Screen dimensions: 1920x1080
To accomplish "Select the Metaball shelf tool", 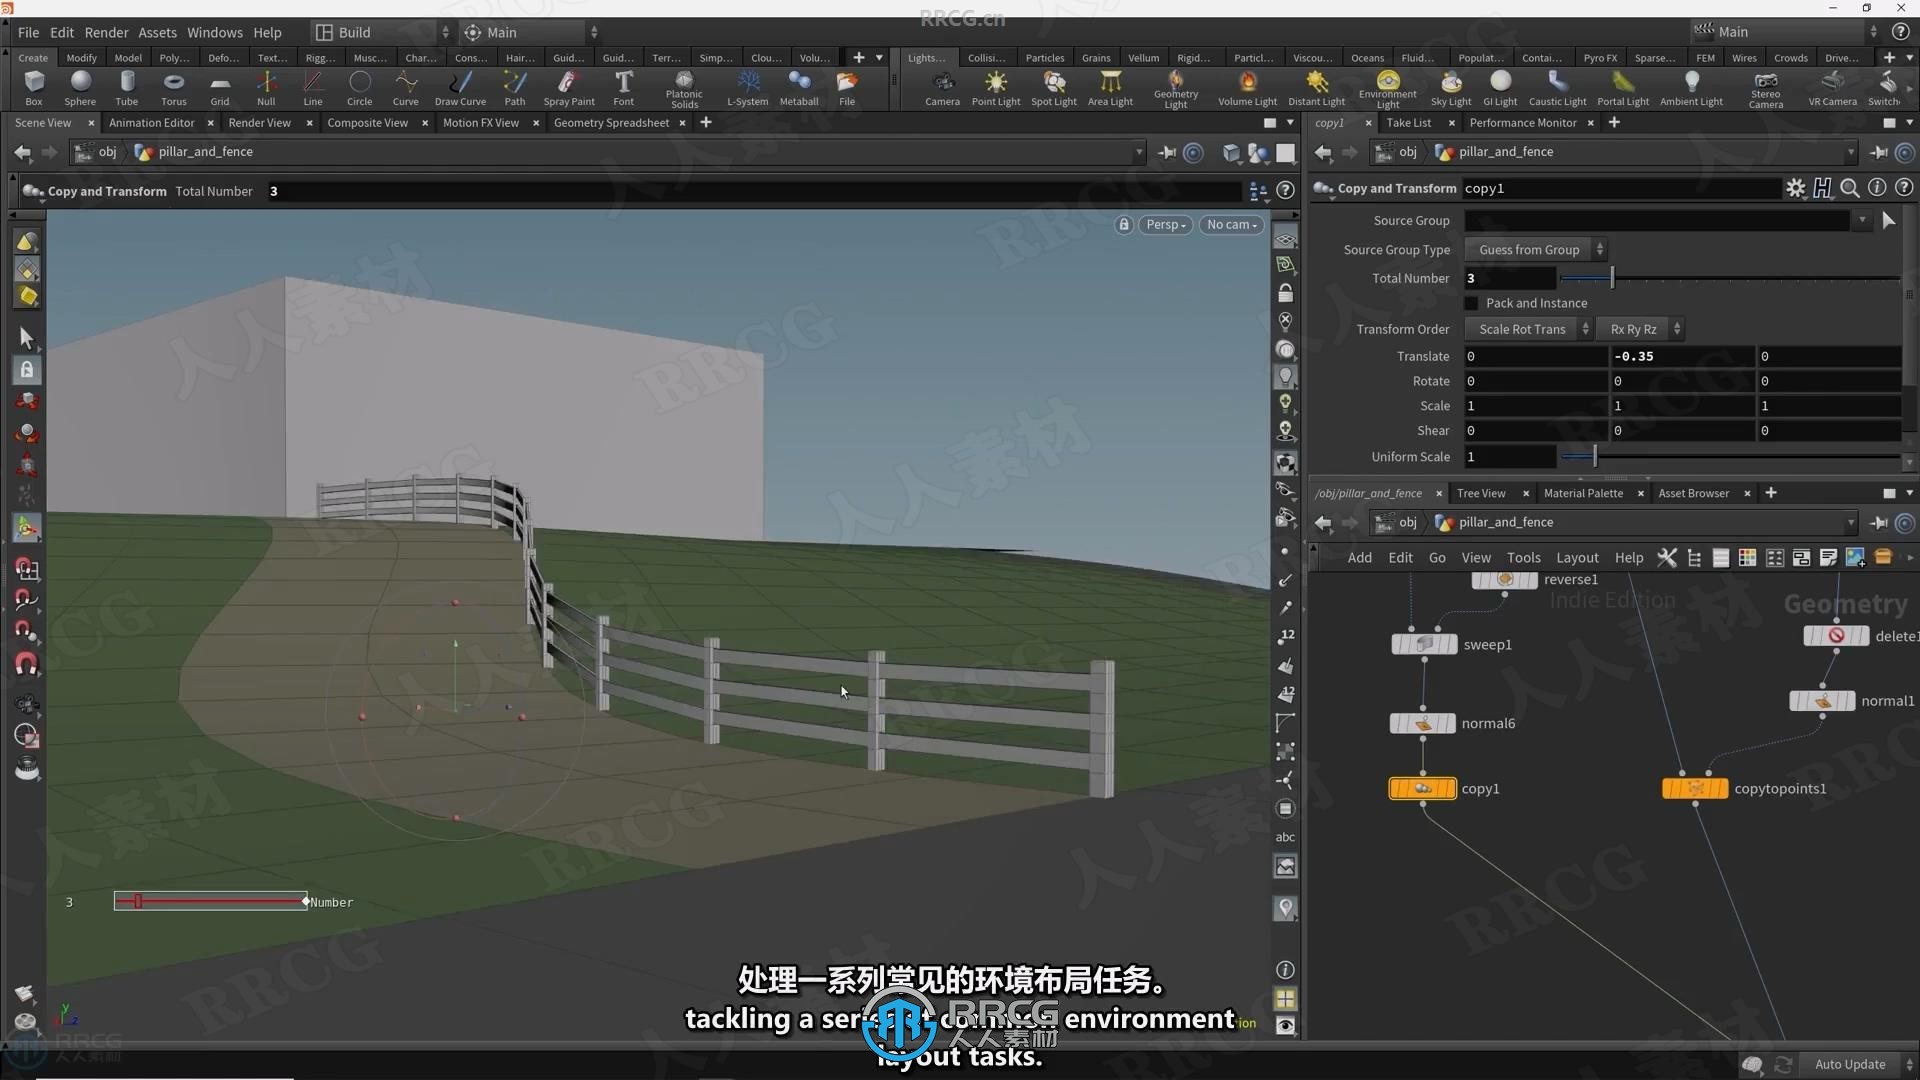I will coord(799,88).
